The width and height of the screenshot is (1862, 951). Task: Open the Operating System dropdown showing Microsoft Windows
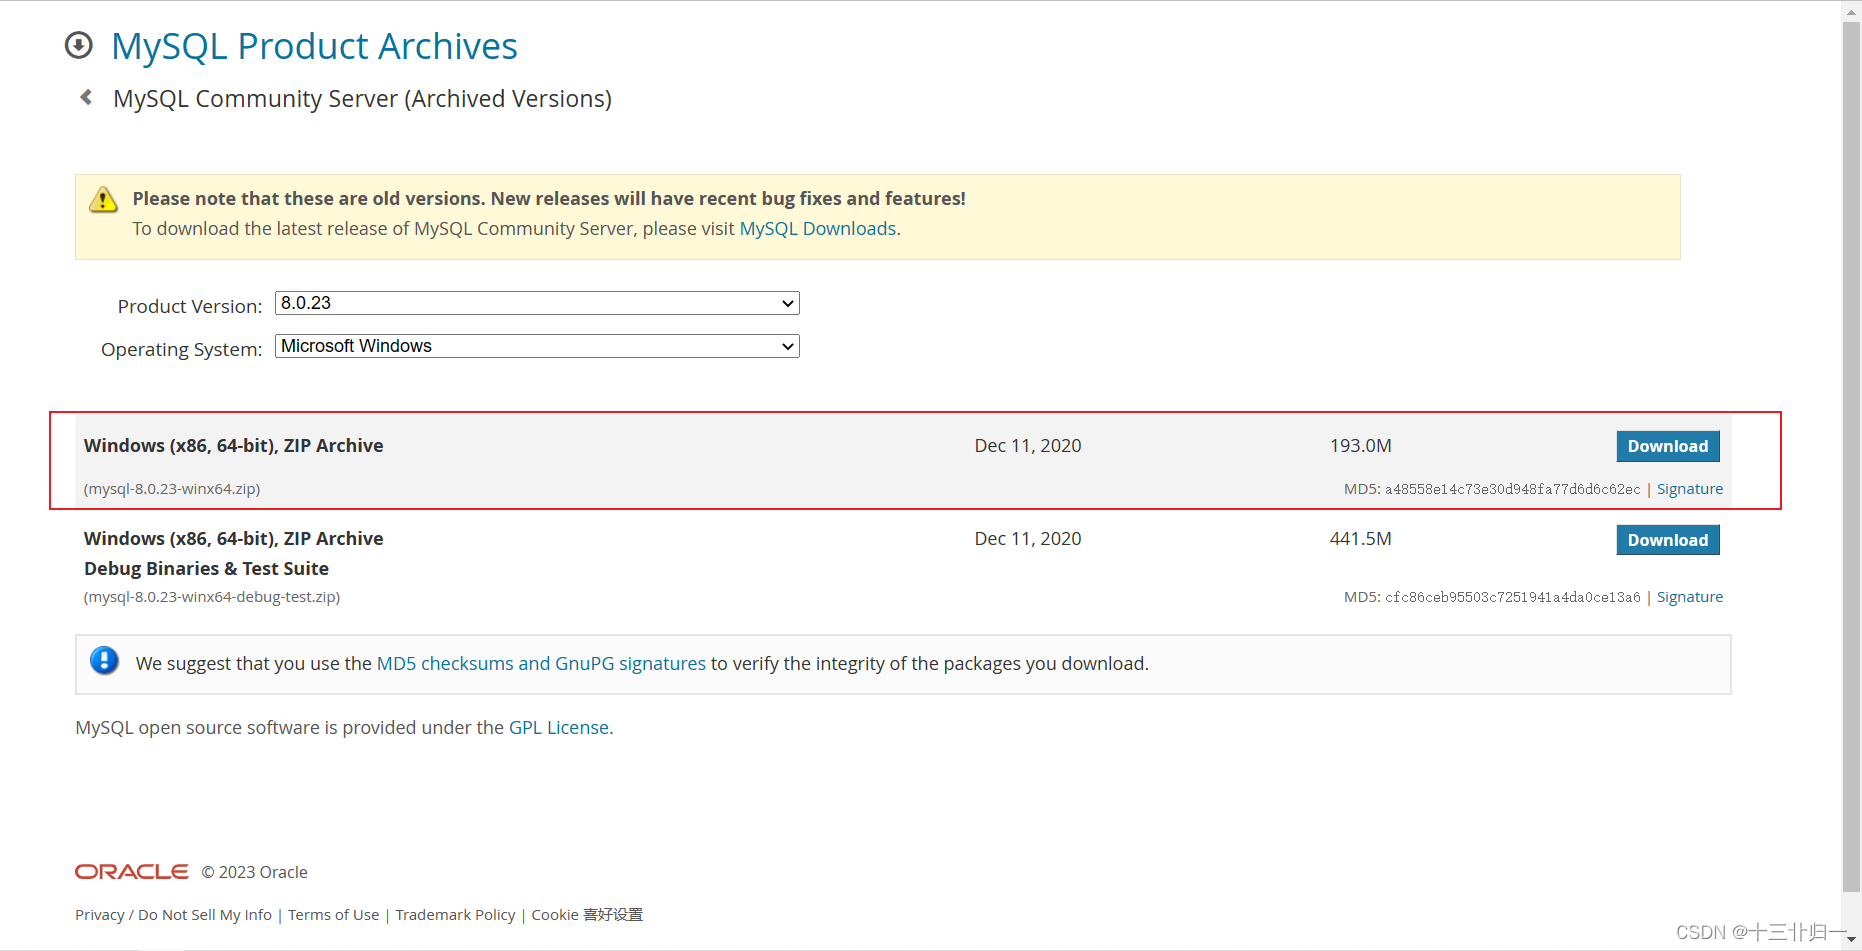point(537,346)
